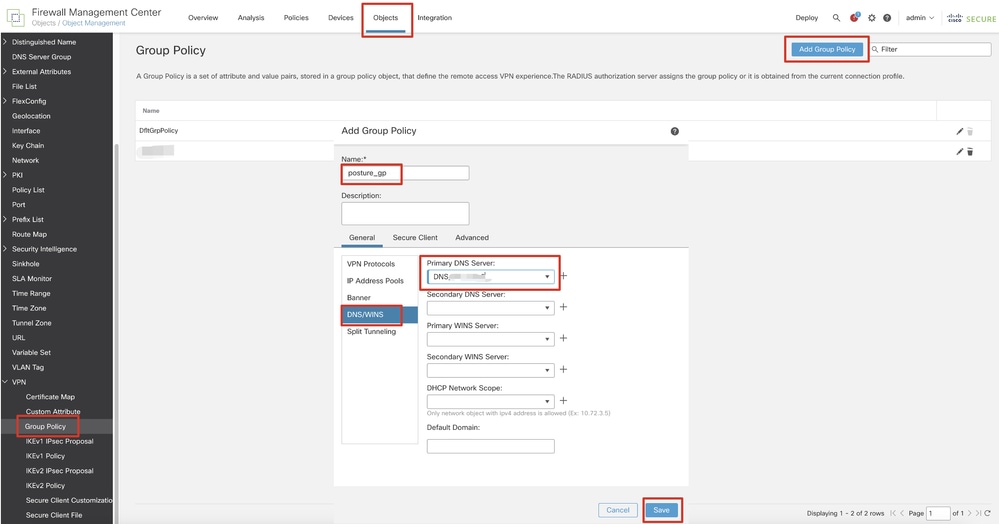Expand PKI in sidebar

(x=4, y=175)
